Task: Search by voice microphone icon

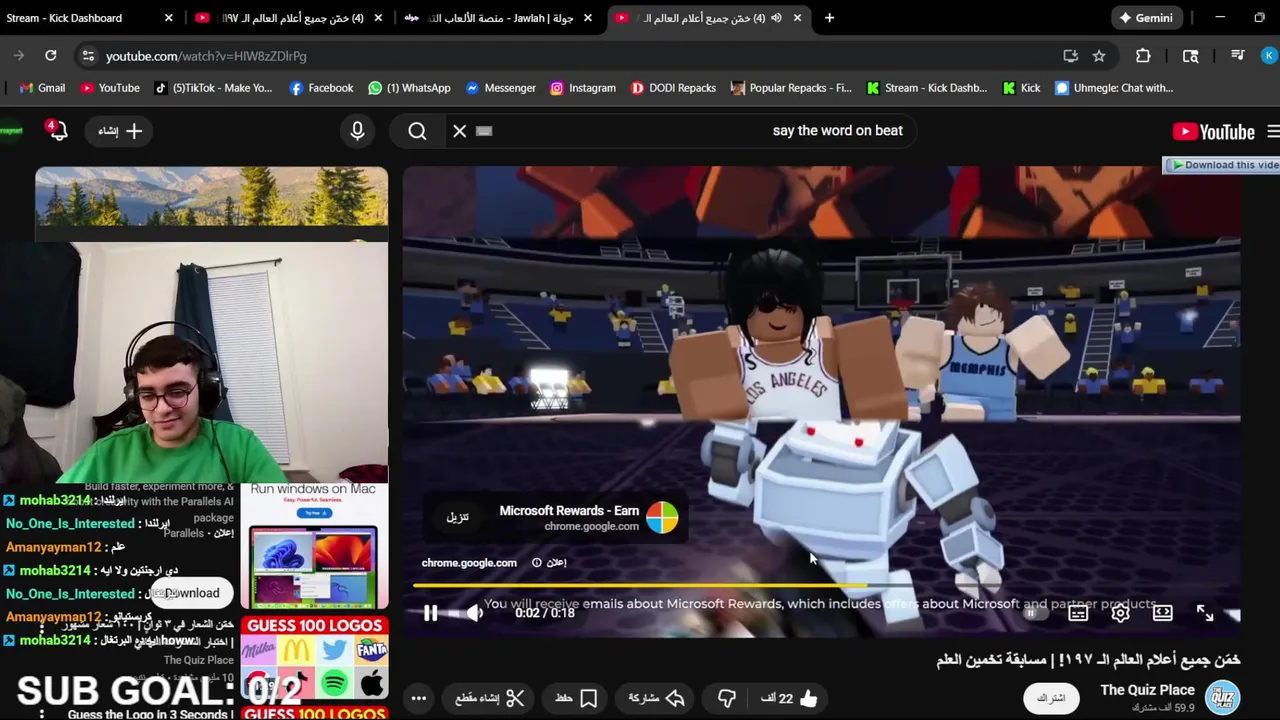Action: coord(357,131)
